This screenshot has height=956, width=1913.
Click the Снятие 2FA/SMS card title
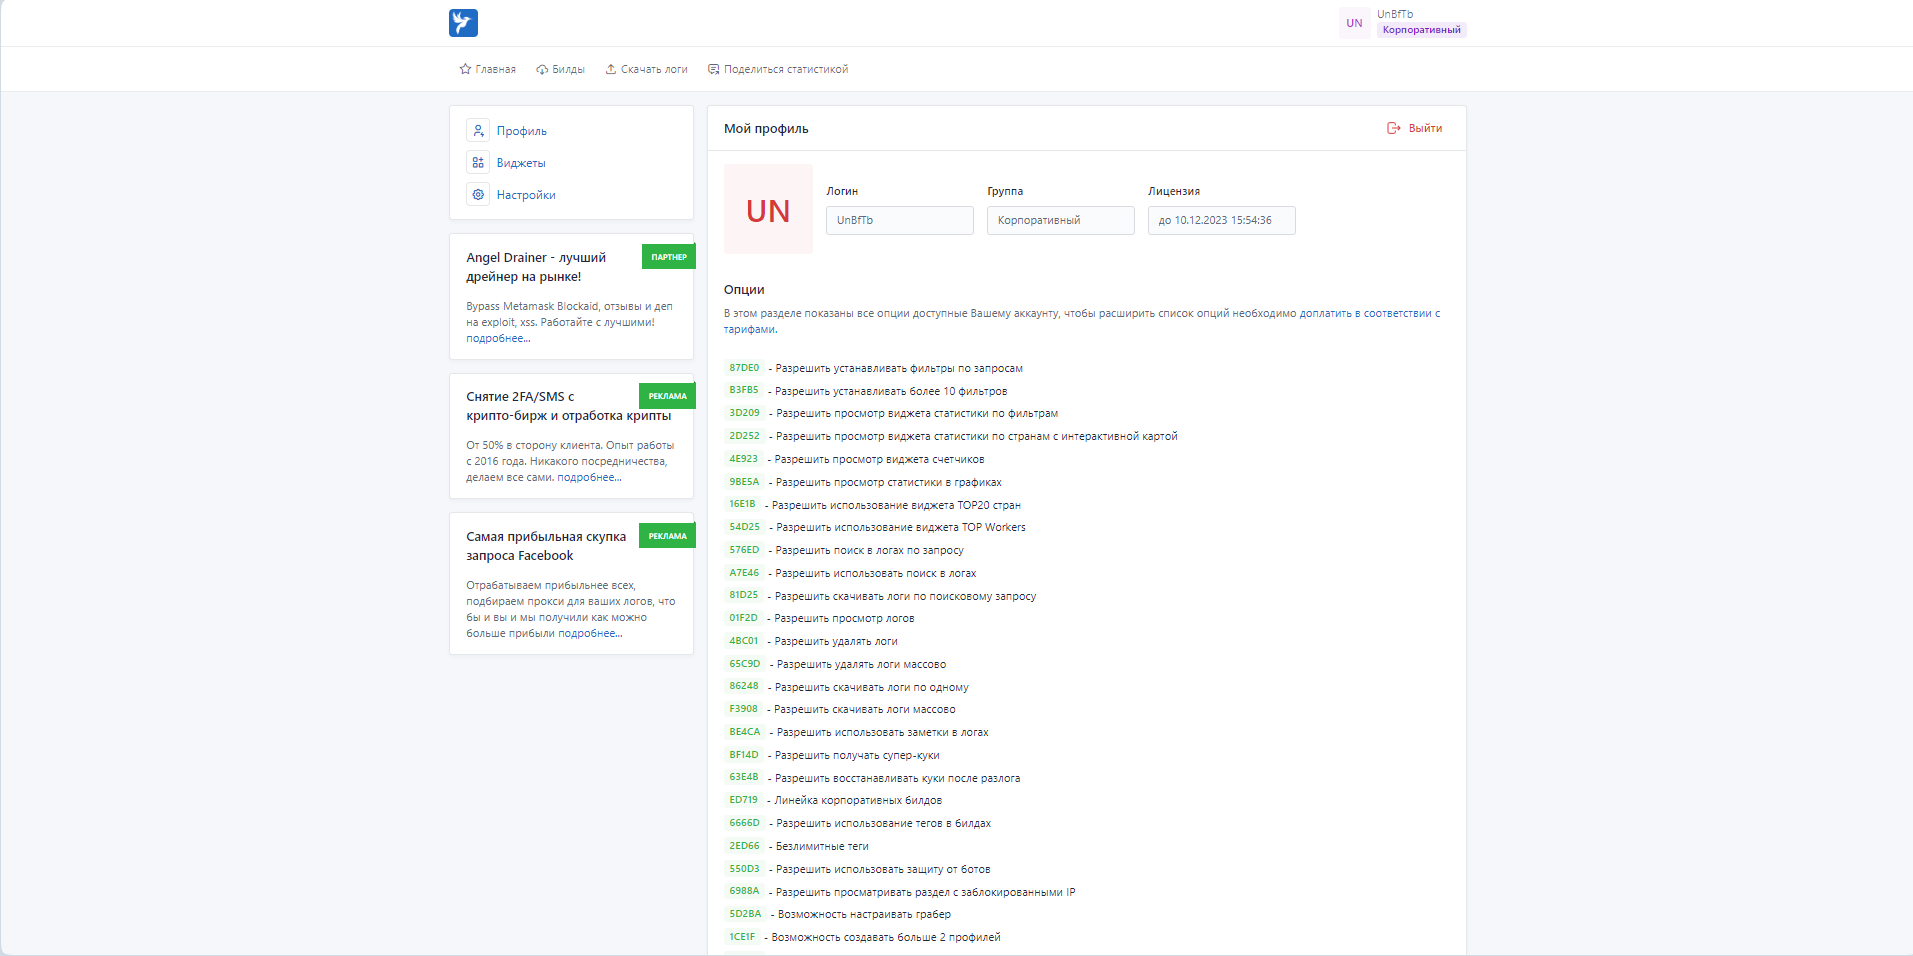(x=568, y=406)
